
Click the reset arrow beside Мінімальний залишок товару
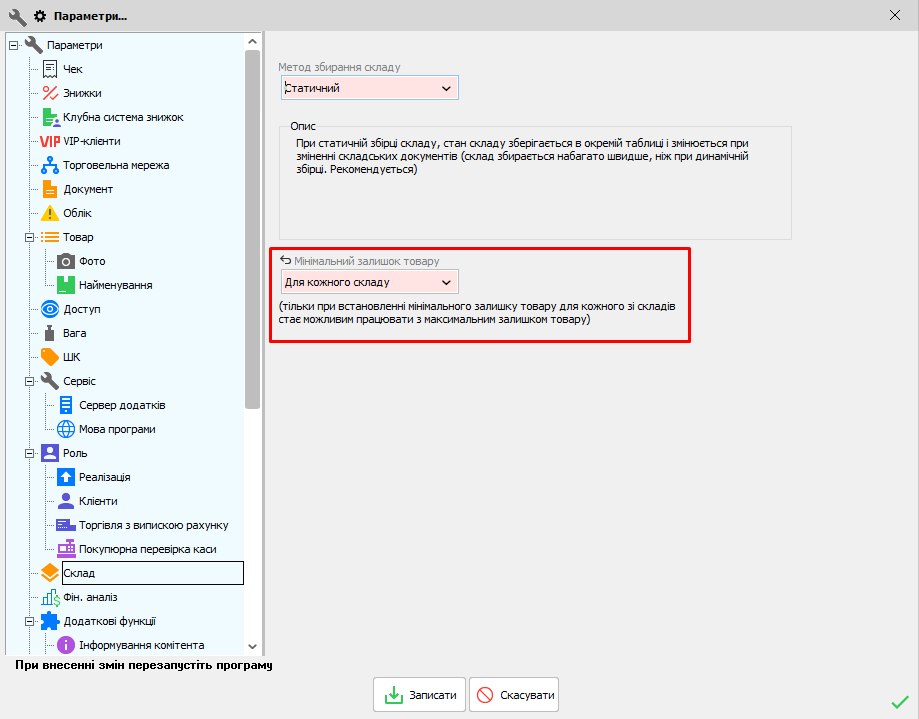[x=285, y=261]
